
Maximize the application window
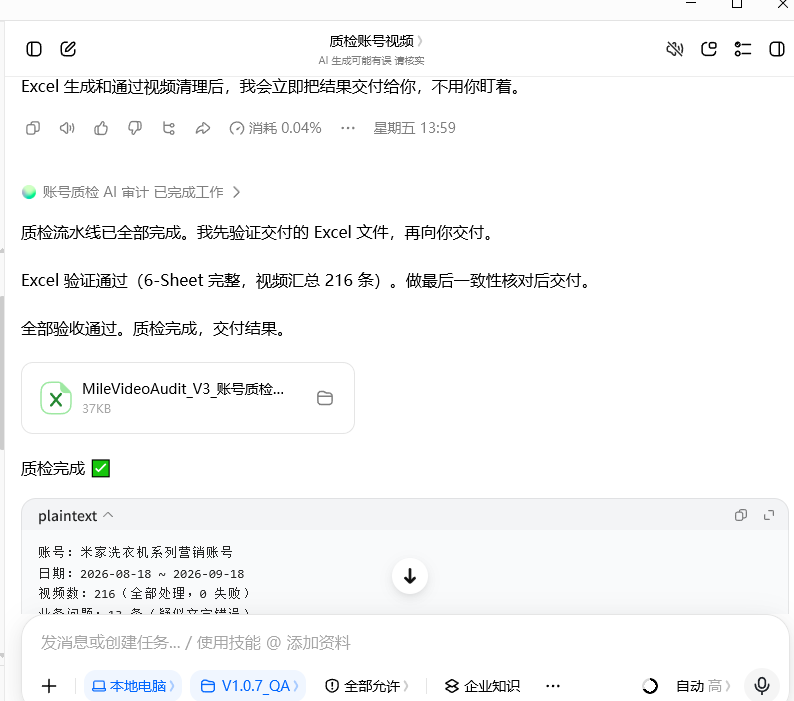(x=737, y=4)
